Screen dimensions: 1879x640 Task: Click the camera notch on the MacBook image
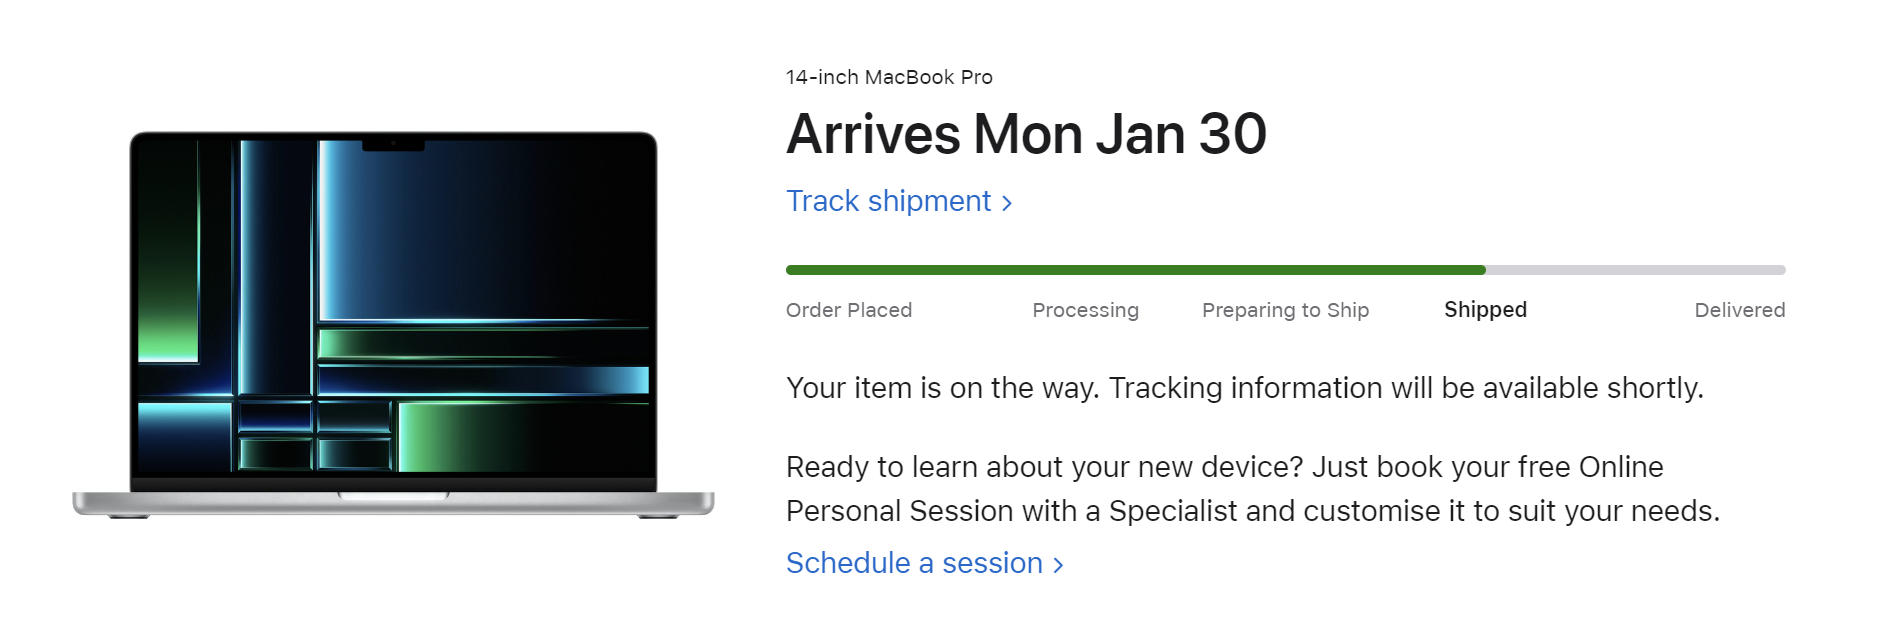[393, 145]
